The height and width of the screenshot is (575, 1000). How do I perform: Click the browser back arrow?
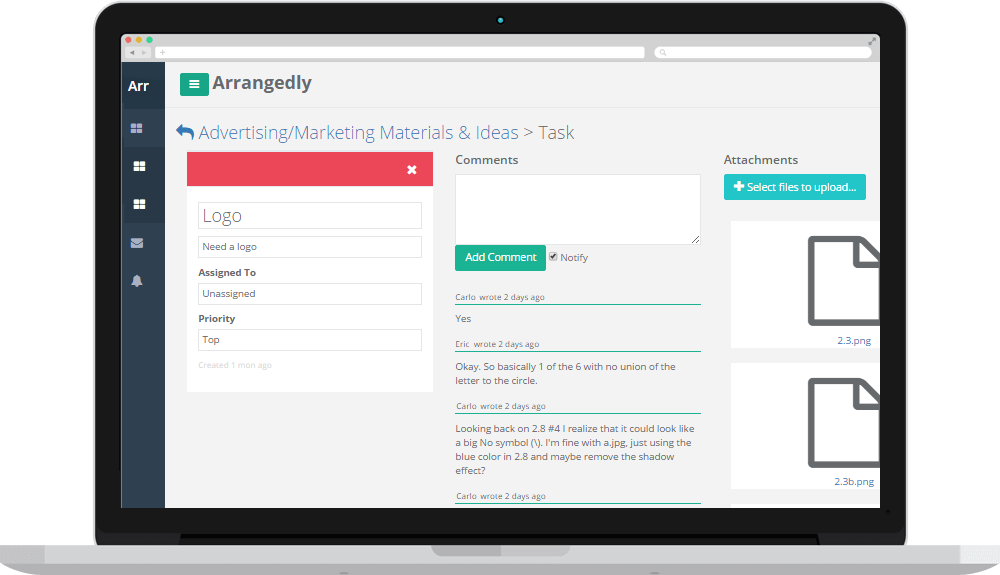pos(132,52)
